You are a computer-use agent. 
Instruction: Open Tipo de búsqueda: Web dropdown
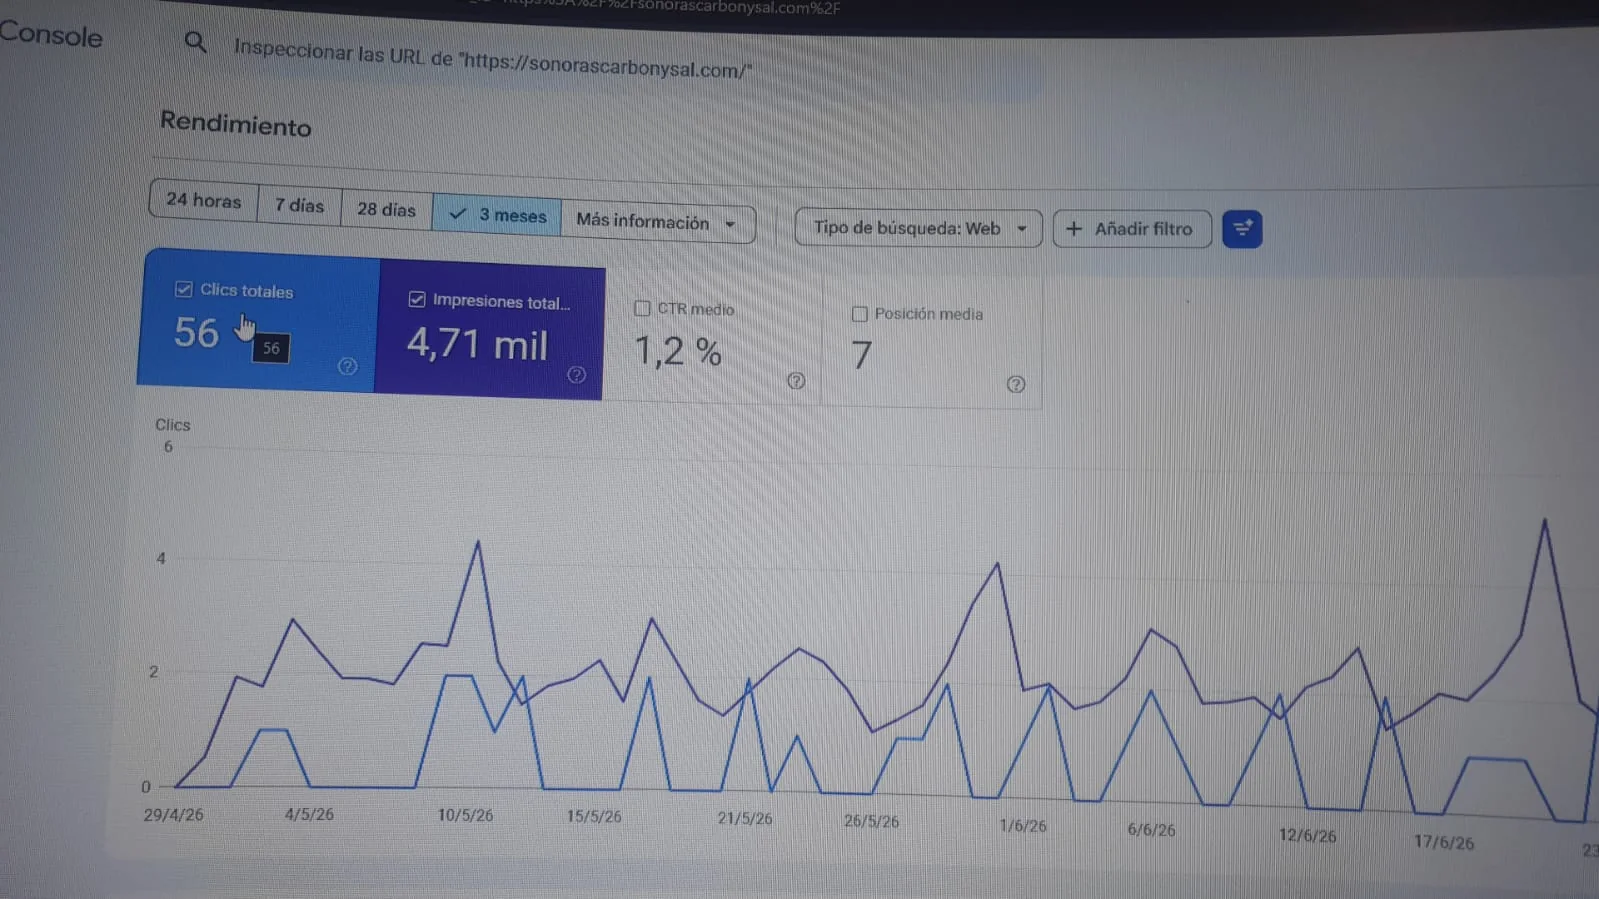pyautogui.click(x=918, y=228)
